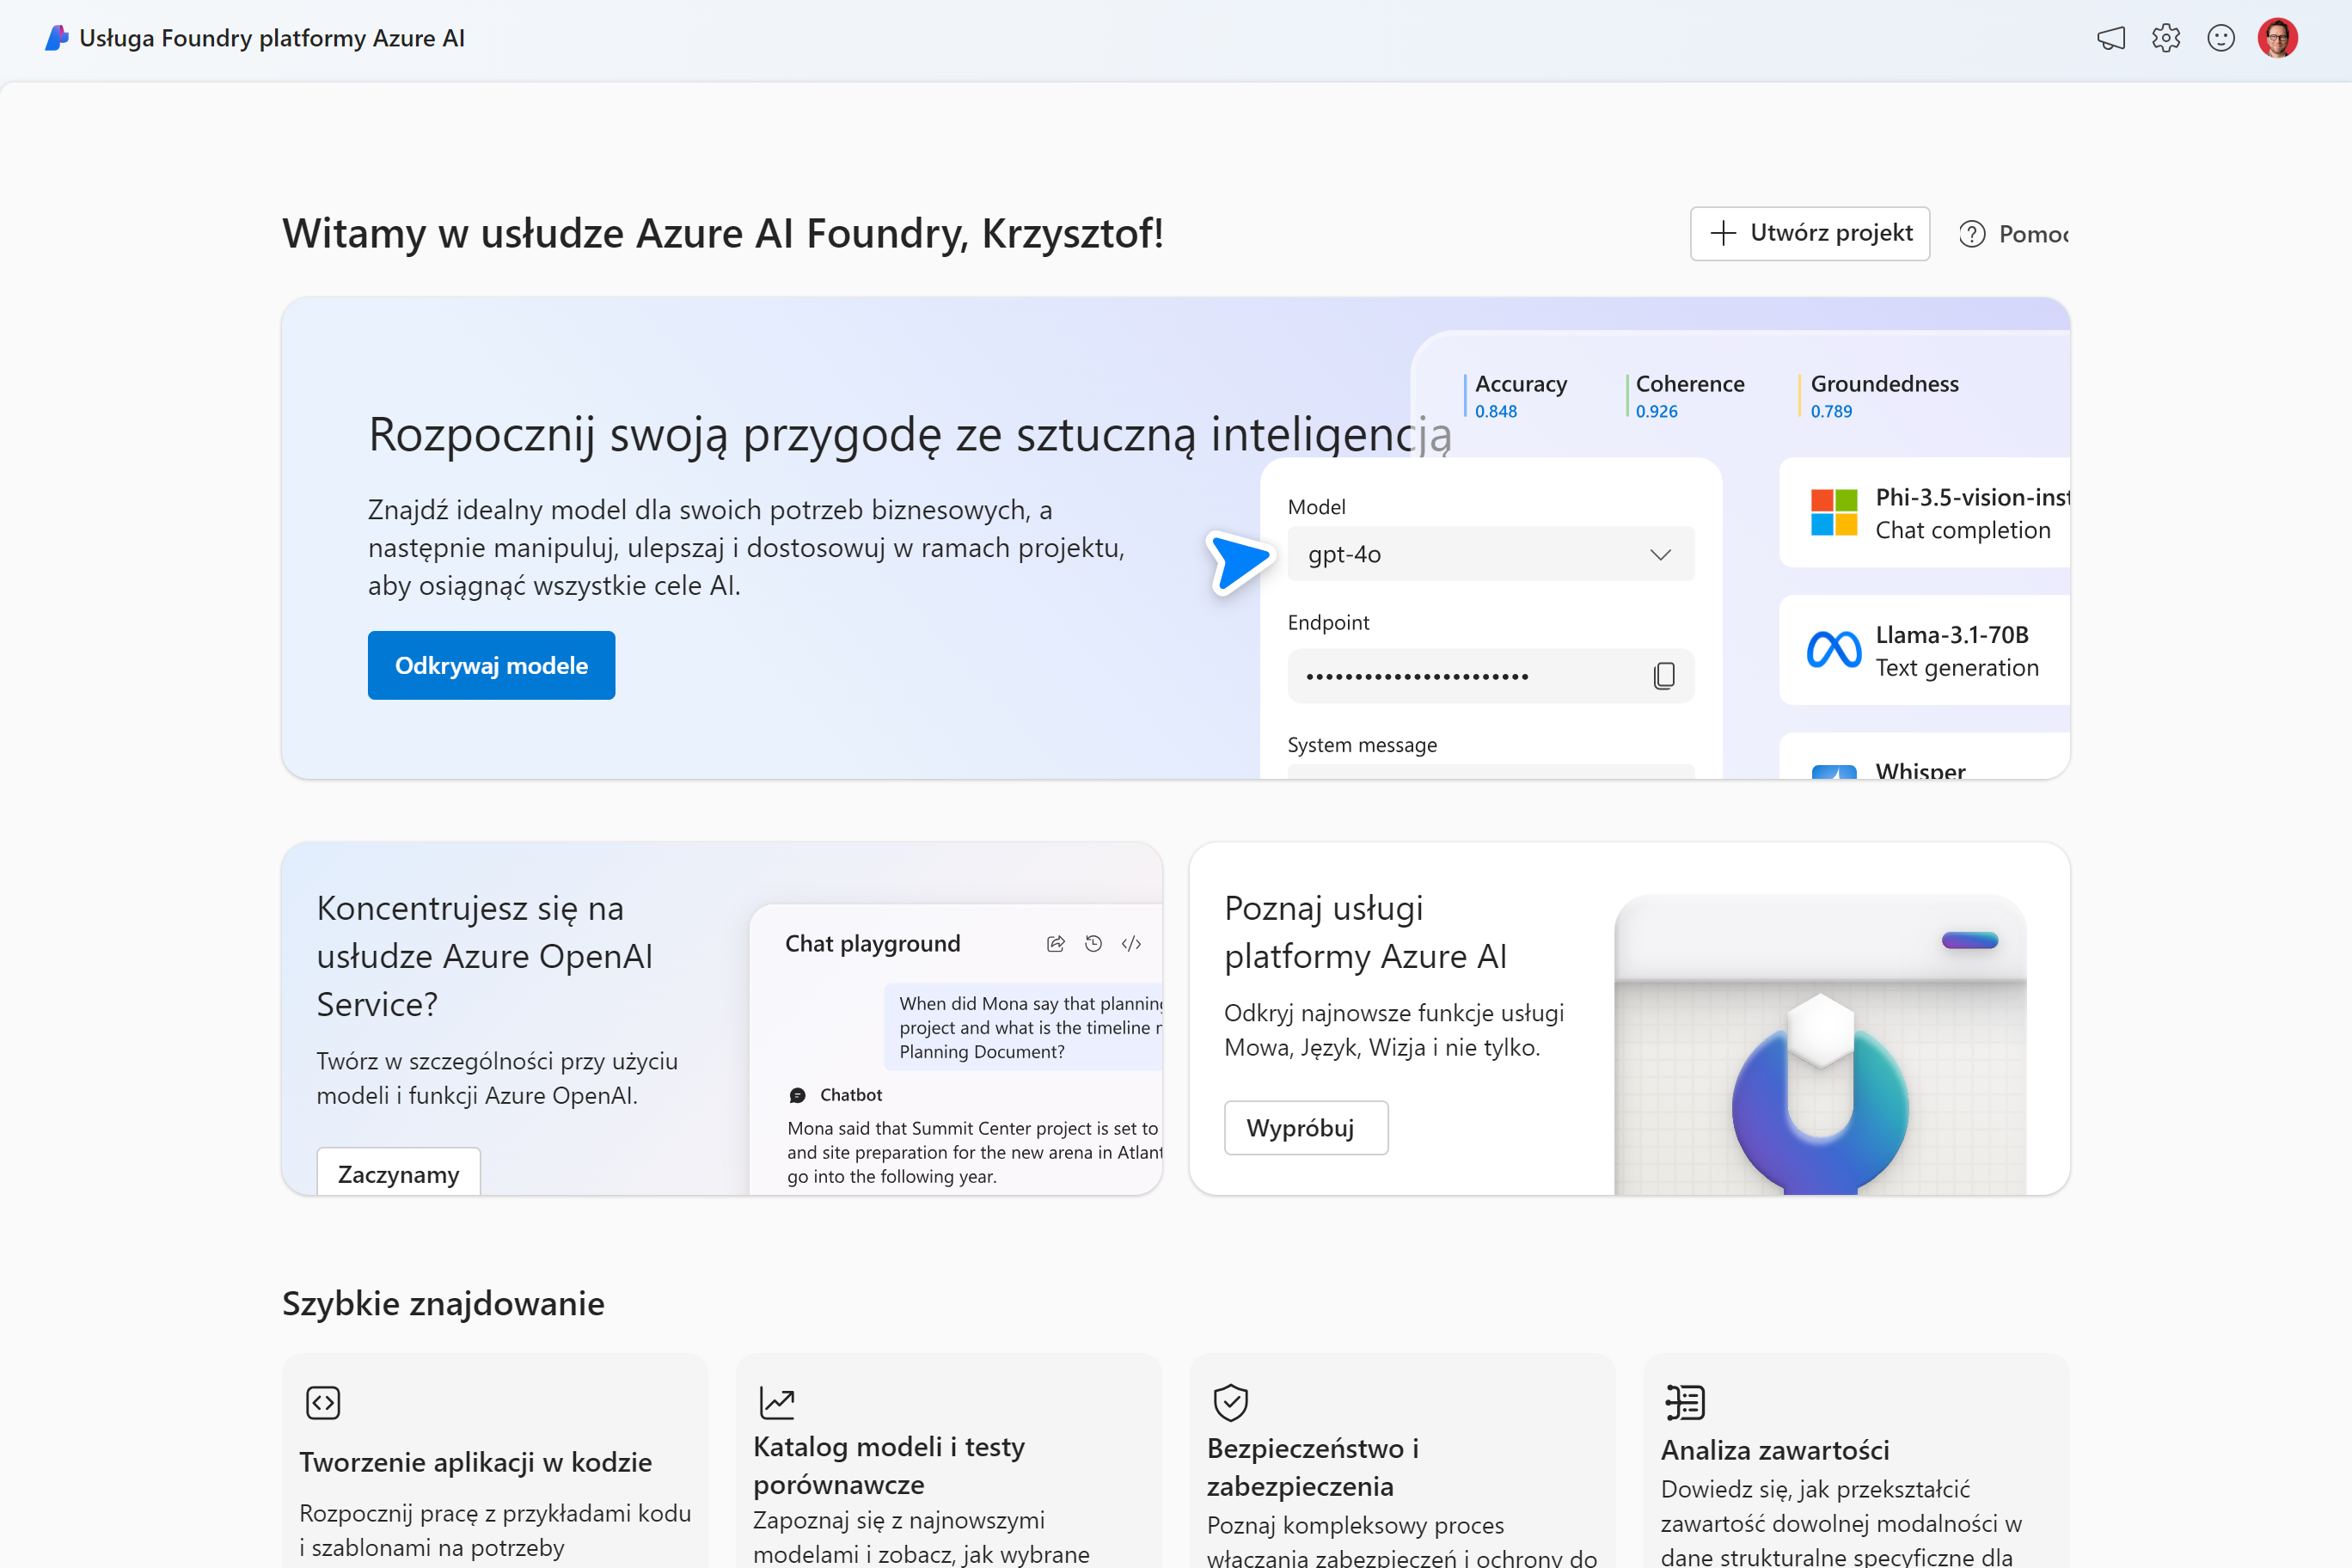The height and width of the screenshot is (1568, 2352).
Task: Click the Meta logo on the Llama-3.1-70B card
Action: [1834, 650]
